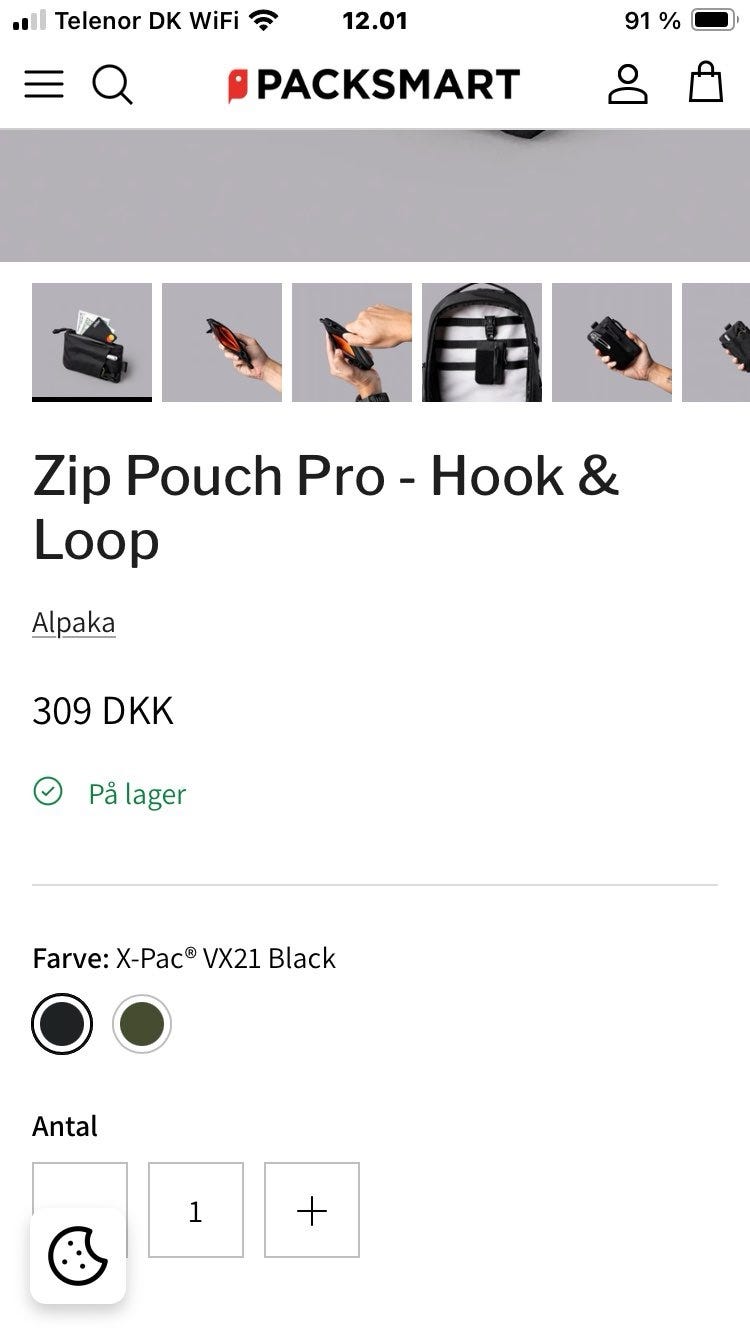
Task: Click the green in-stock checkmark icon
Action: pyautogui.click(x=48, y=792)
